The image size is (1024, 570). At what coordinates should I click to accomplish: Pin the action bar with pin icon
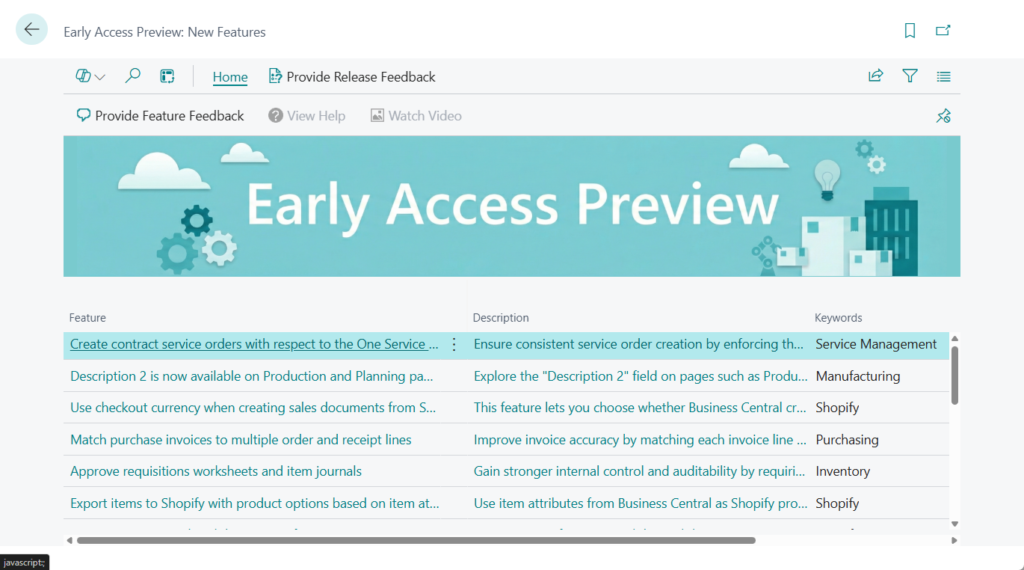(x=943, y=116)
